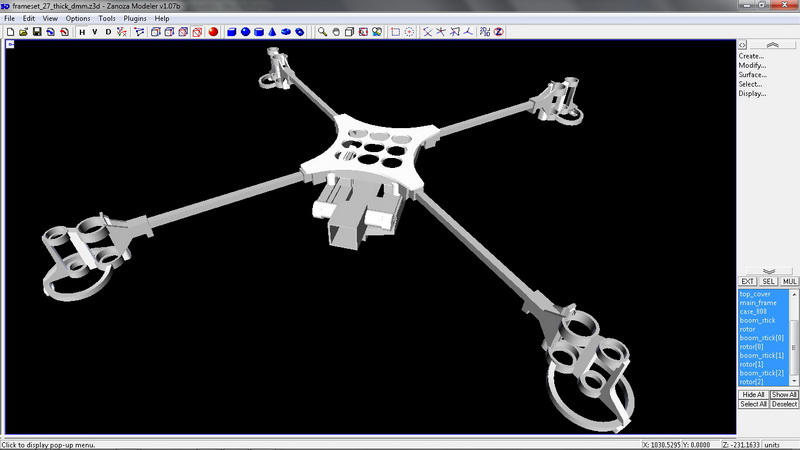Open the Plugins menu
Screen dimensions: 800x450
coord(135,18)
